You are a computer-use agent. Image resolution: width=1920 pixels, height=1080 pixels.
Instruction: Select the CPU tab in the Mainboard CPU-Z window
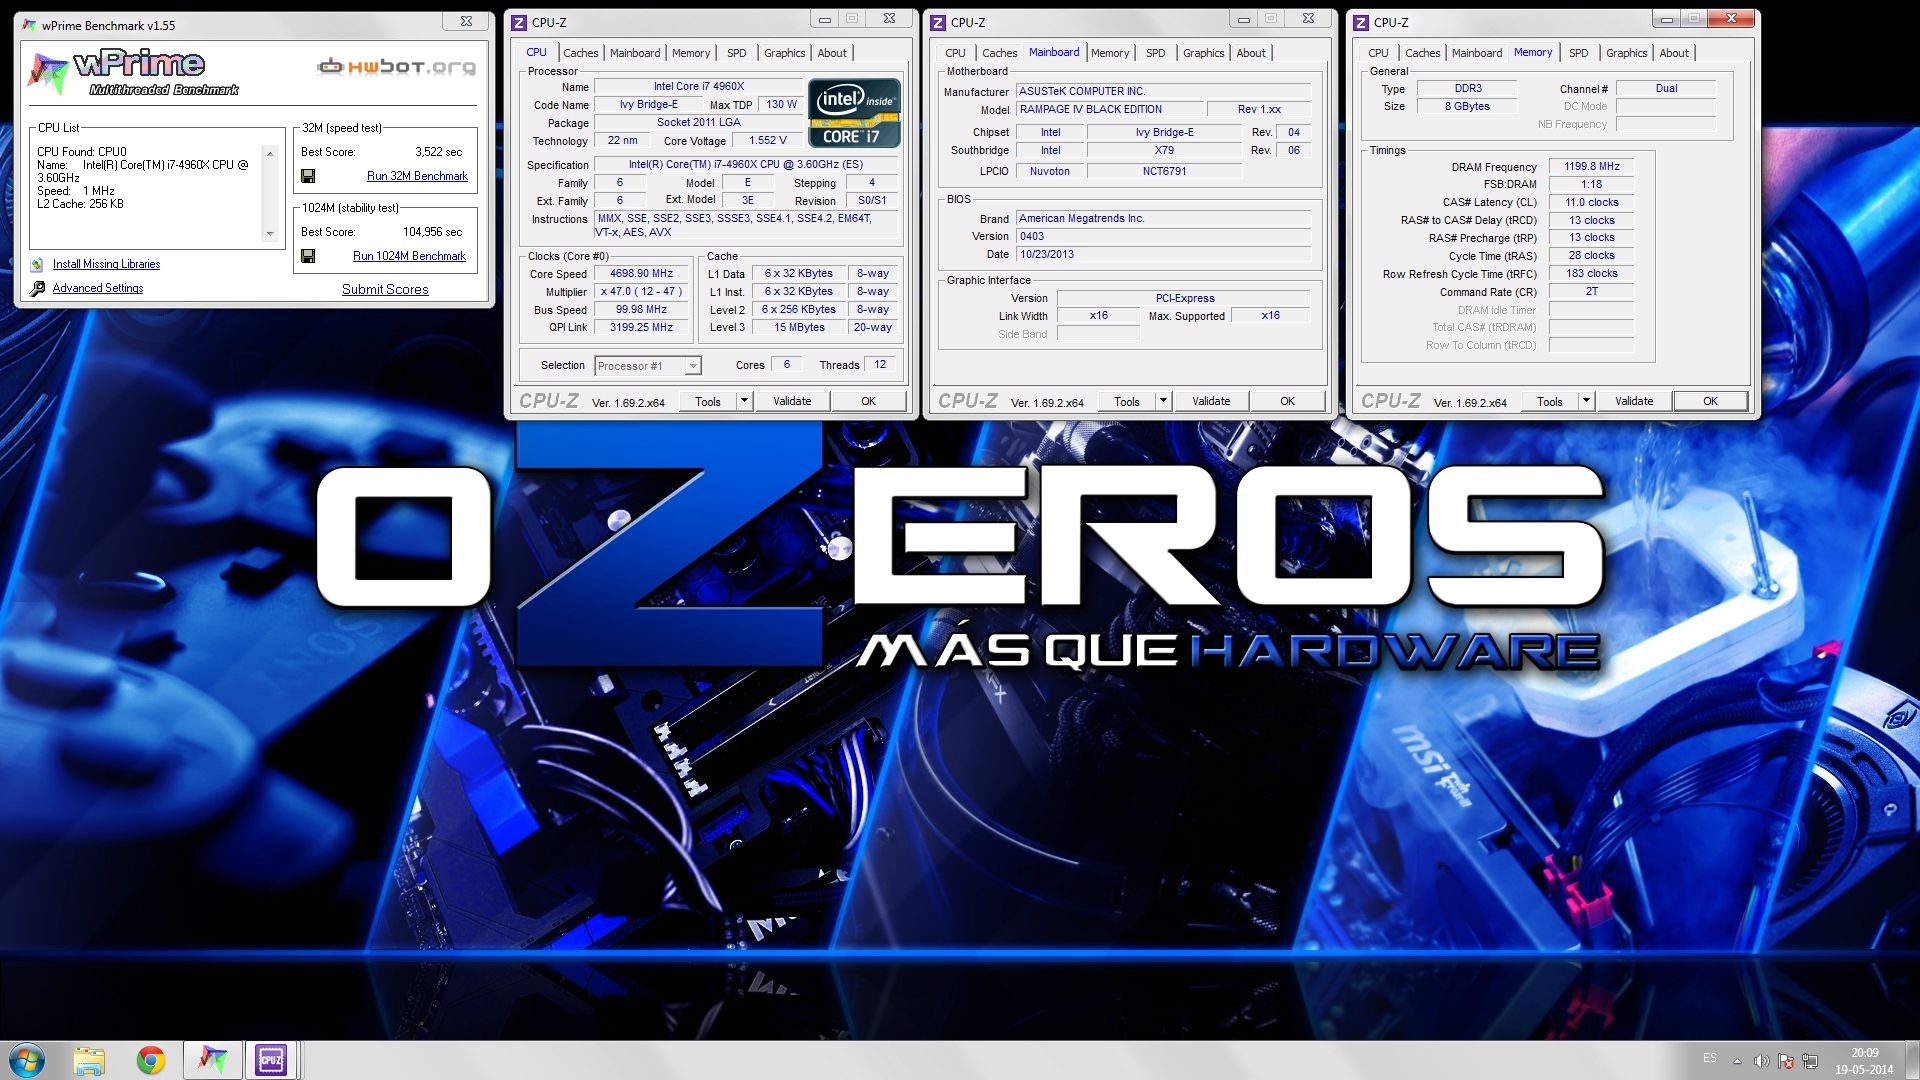[956, 53]
